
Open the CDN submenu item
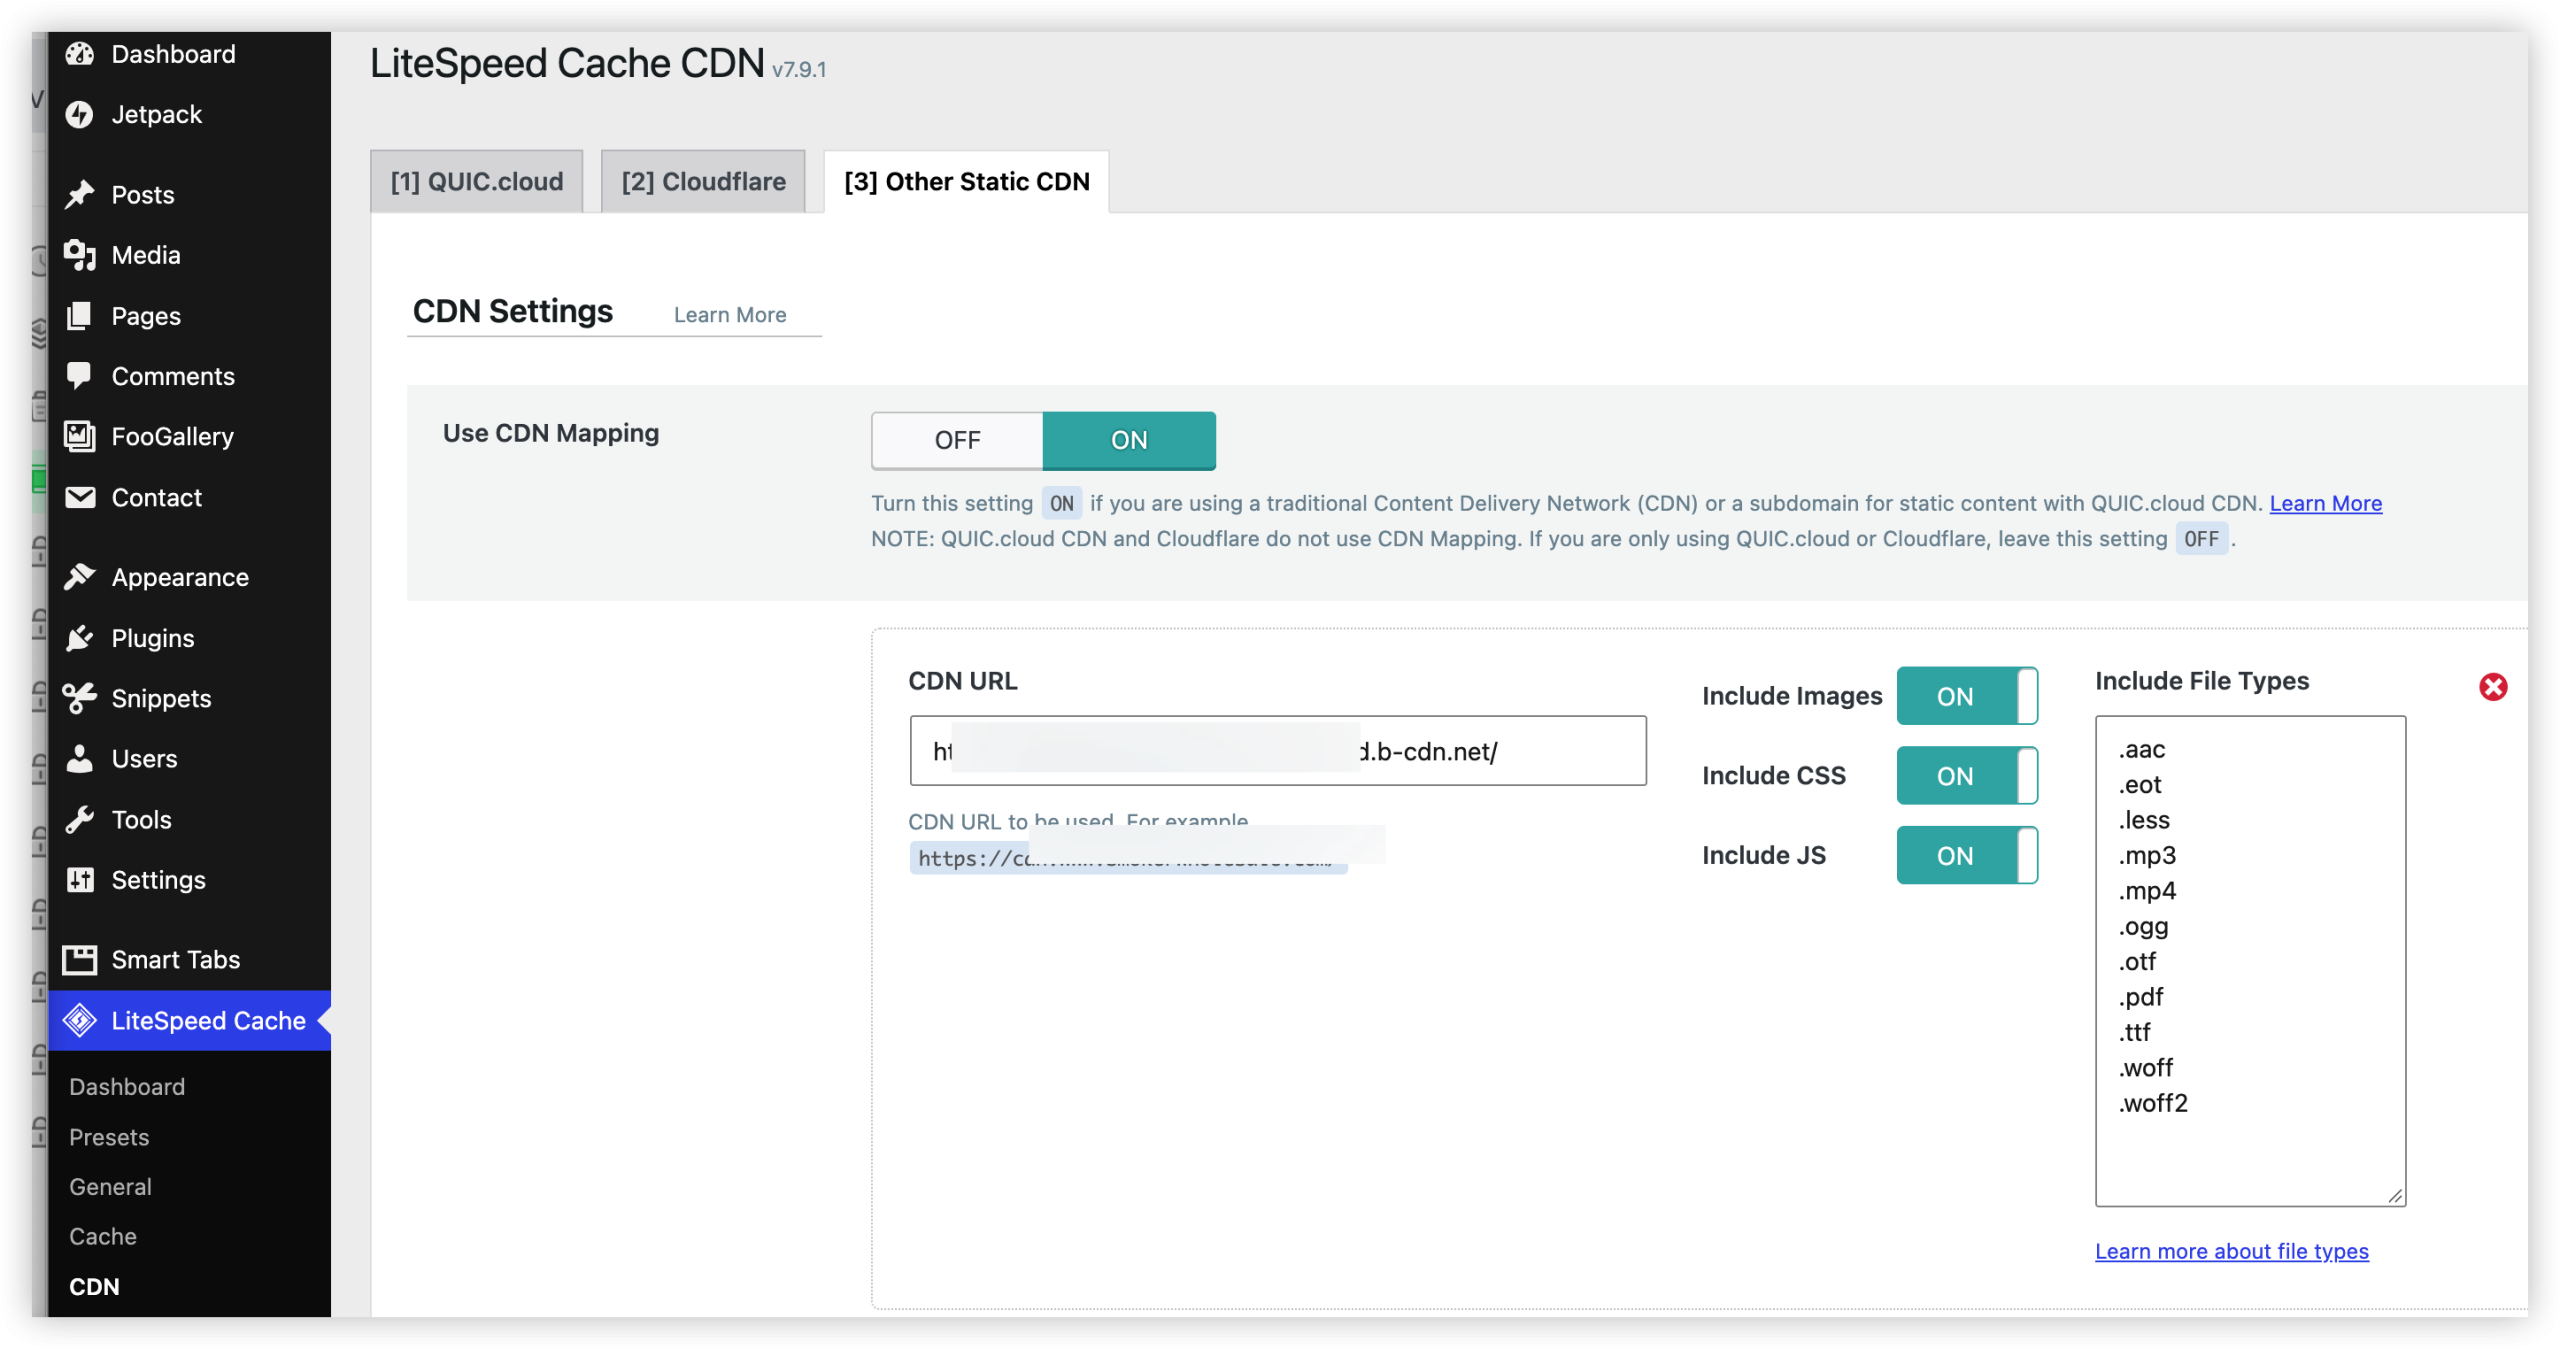pos(94,1287)
